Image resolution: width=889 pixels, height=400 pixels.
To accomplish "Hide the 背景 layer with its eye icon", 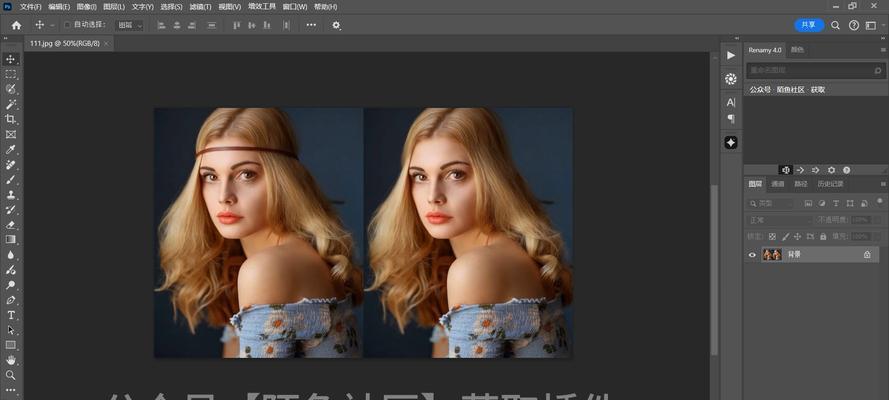I will pos(752,255).
